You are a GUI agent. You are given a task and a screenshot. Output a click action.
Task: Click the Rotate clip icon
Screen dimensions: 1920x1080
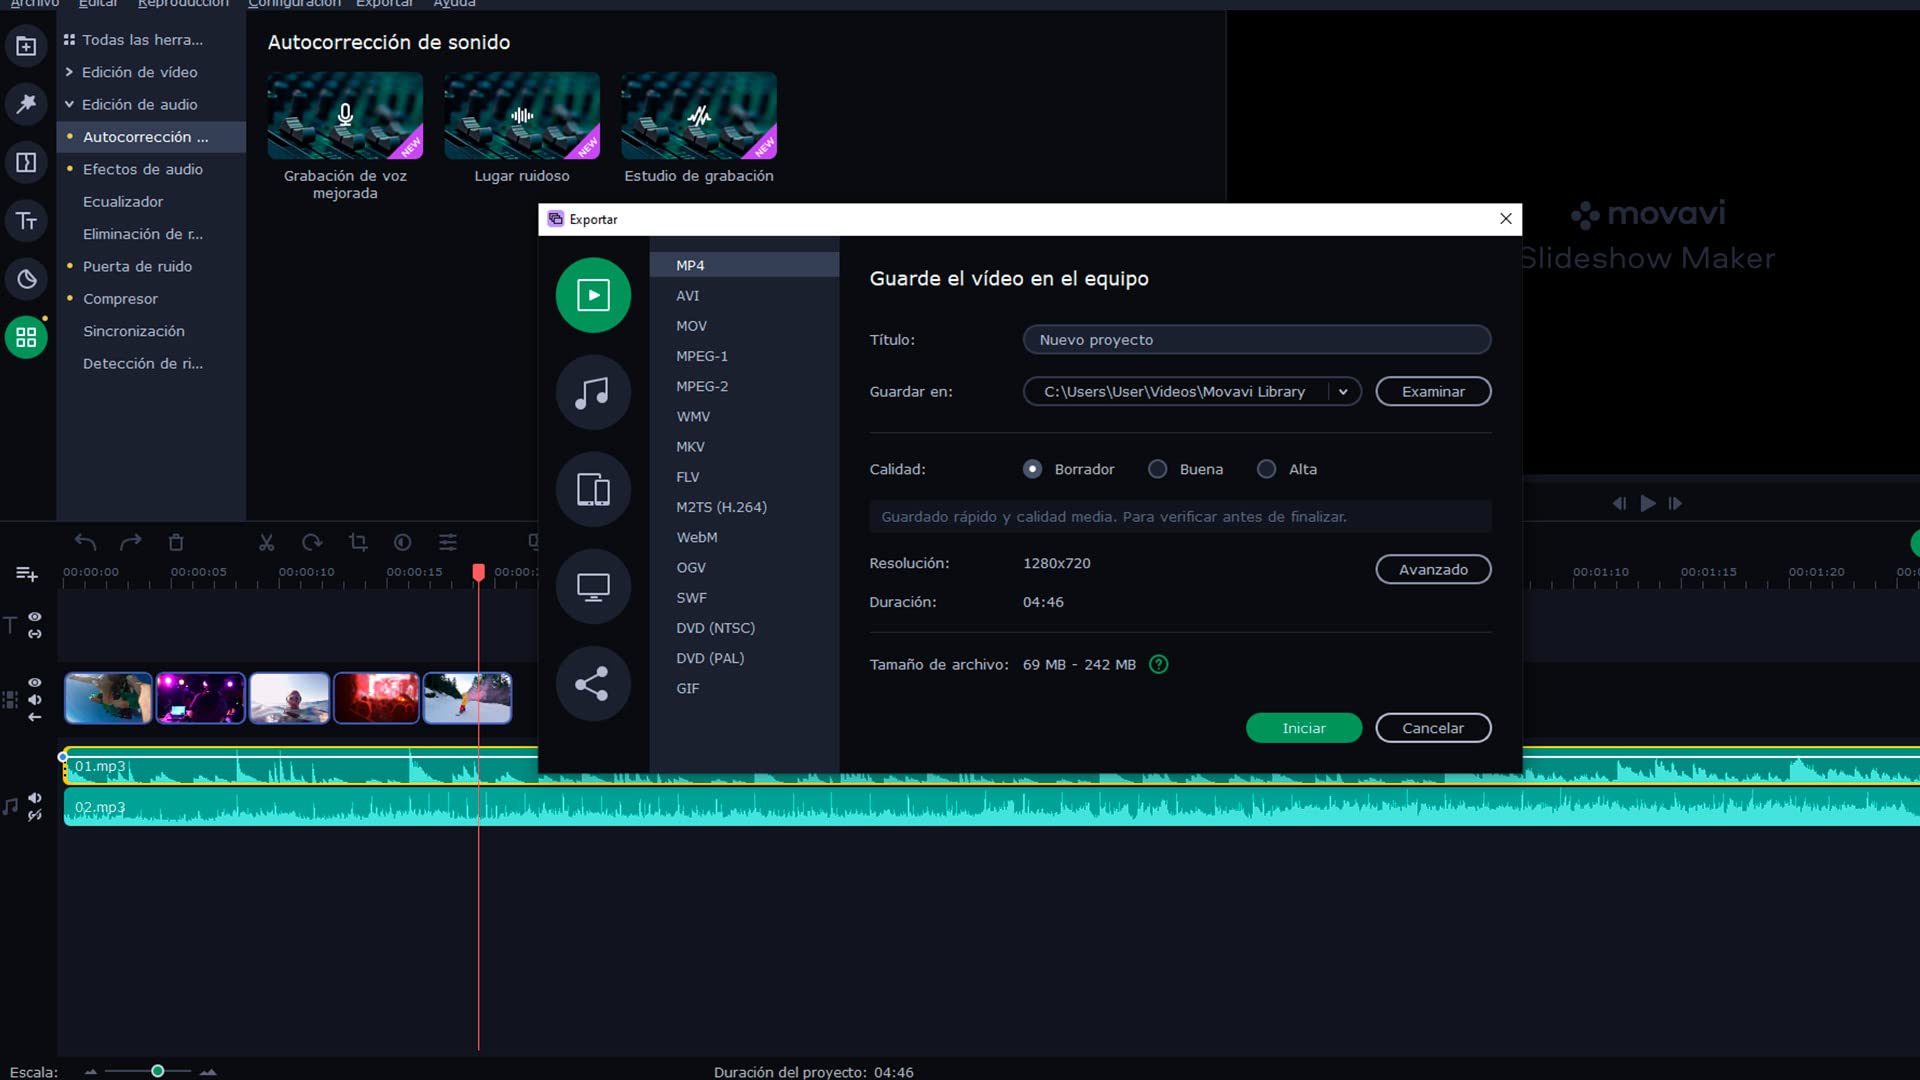pos(312,542)
